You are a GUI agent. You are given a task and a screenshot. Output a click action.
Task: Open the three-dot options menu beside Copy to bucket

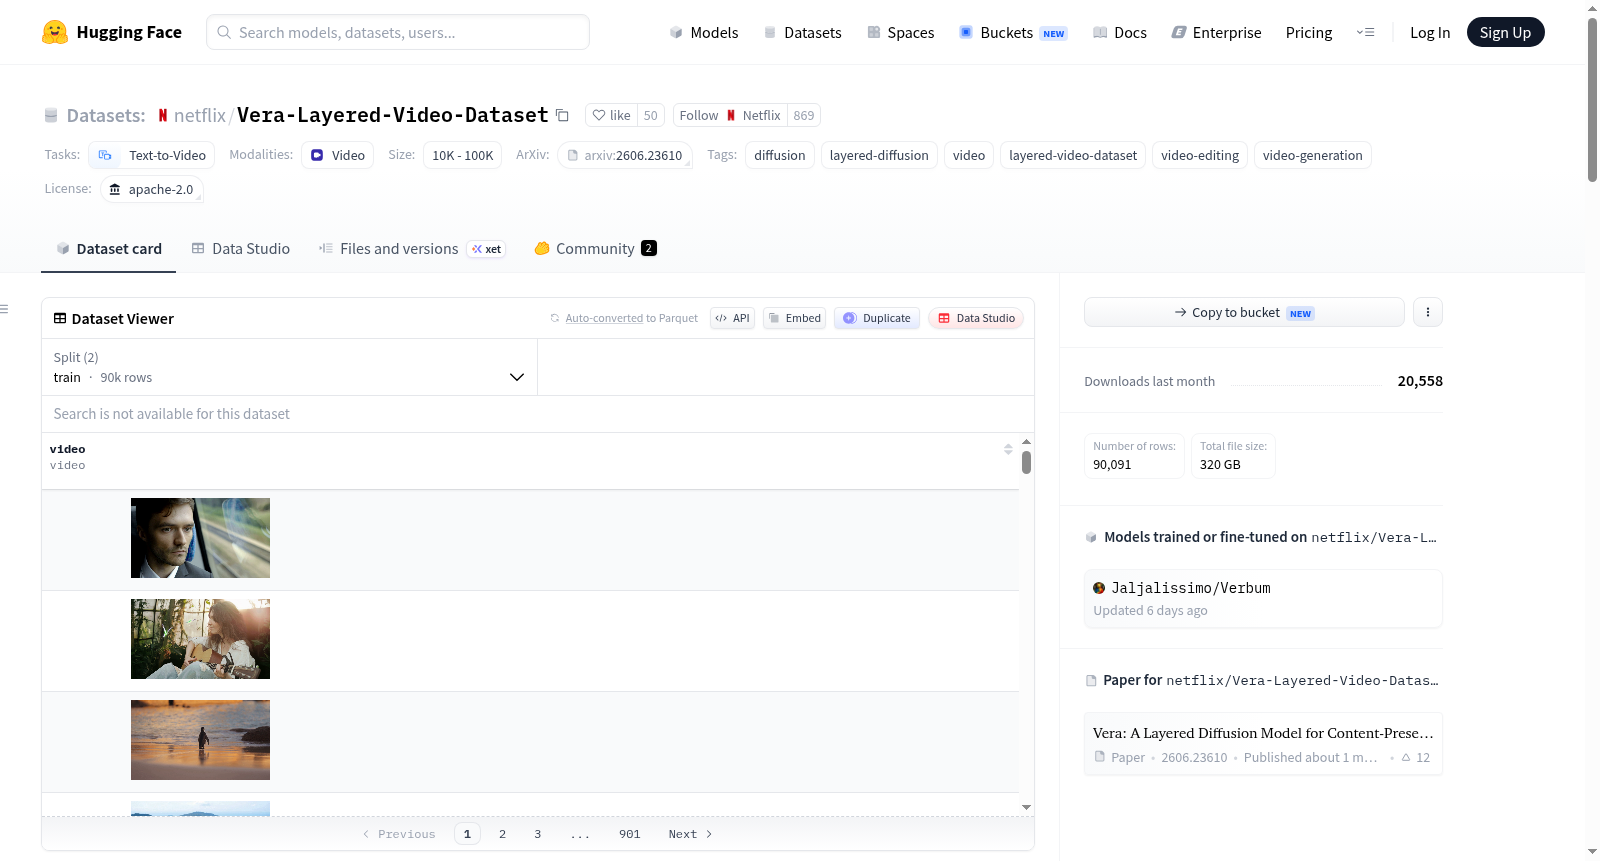tap(1428, 312)
